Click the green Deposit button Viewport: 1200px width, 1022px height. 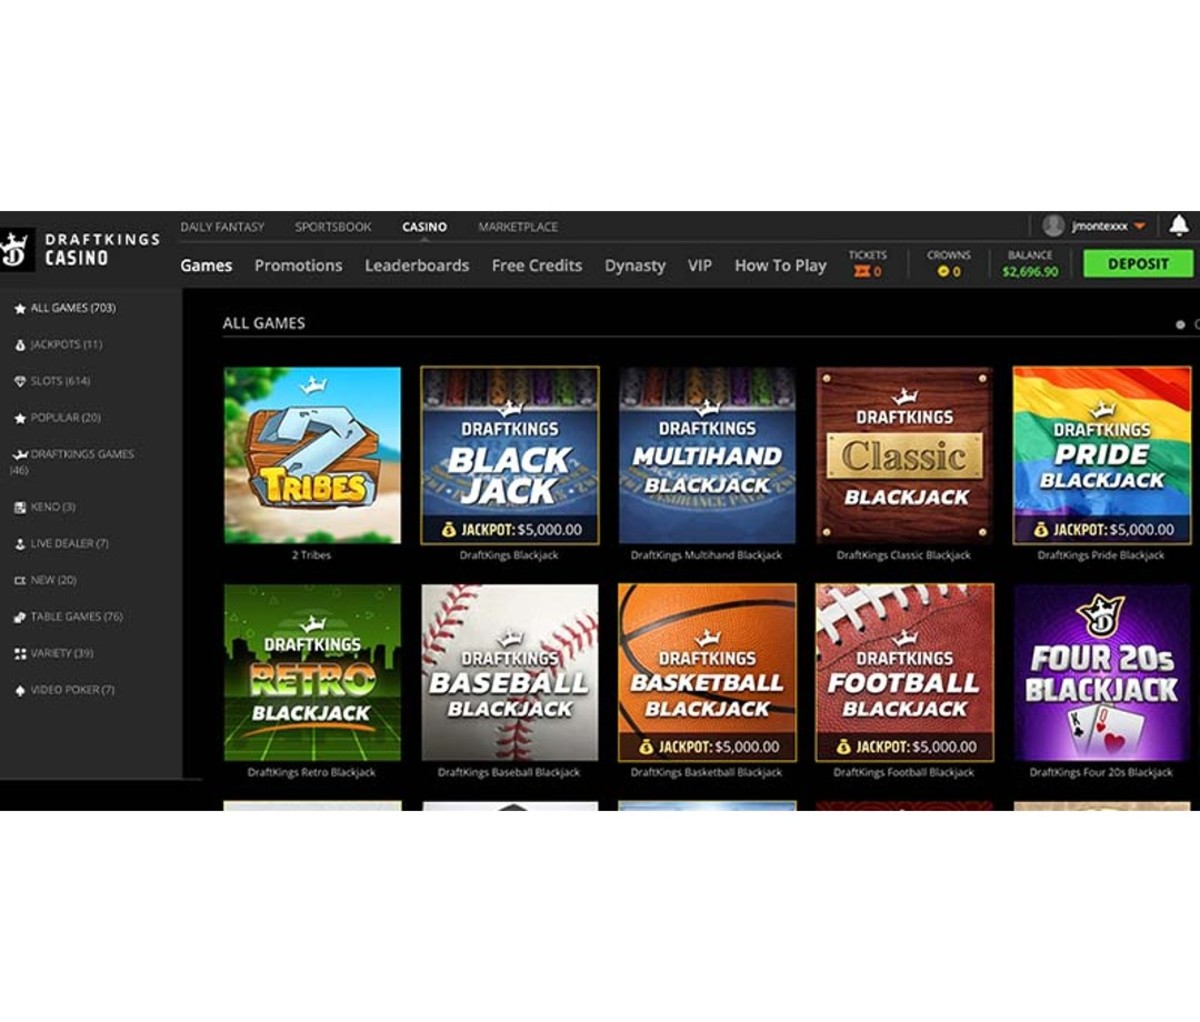1138,264
